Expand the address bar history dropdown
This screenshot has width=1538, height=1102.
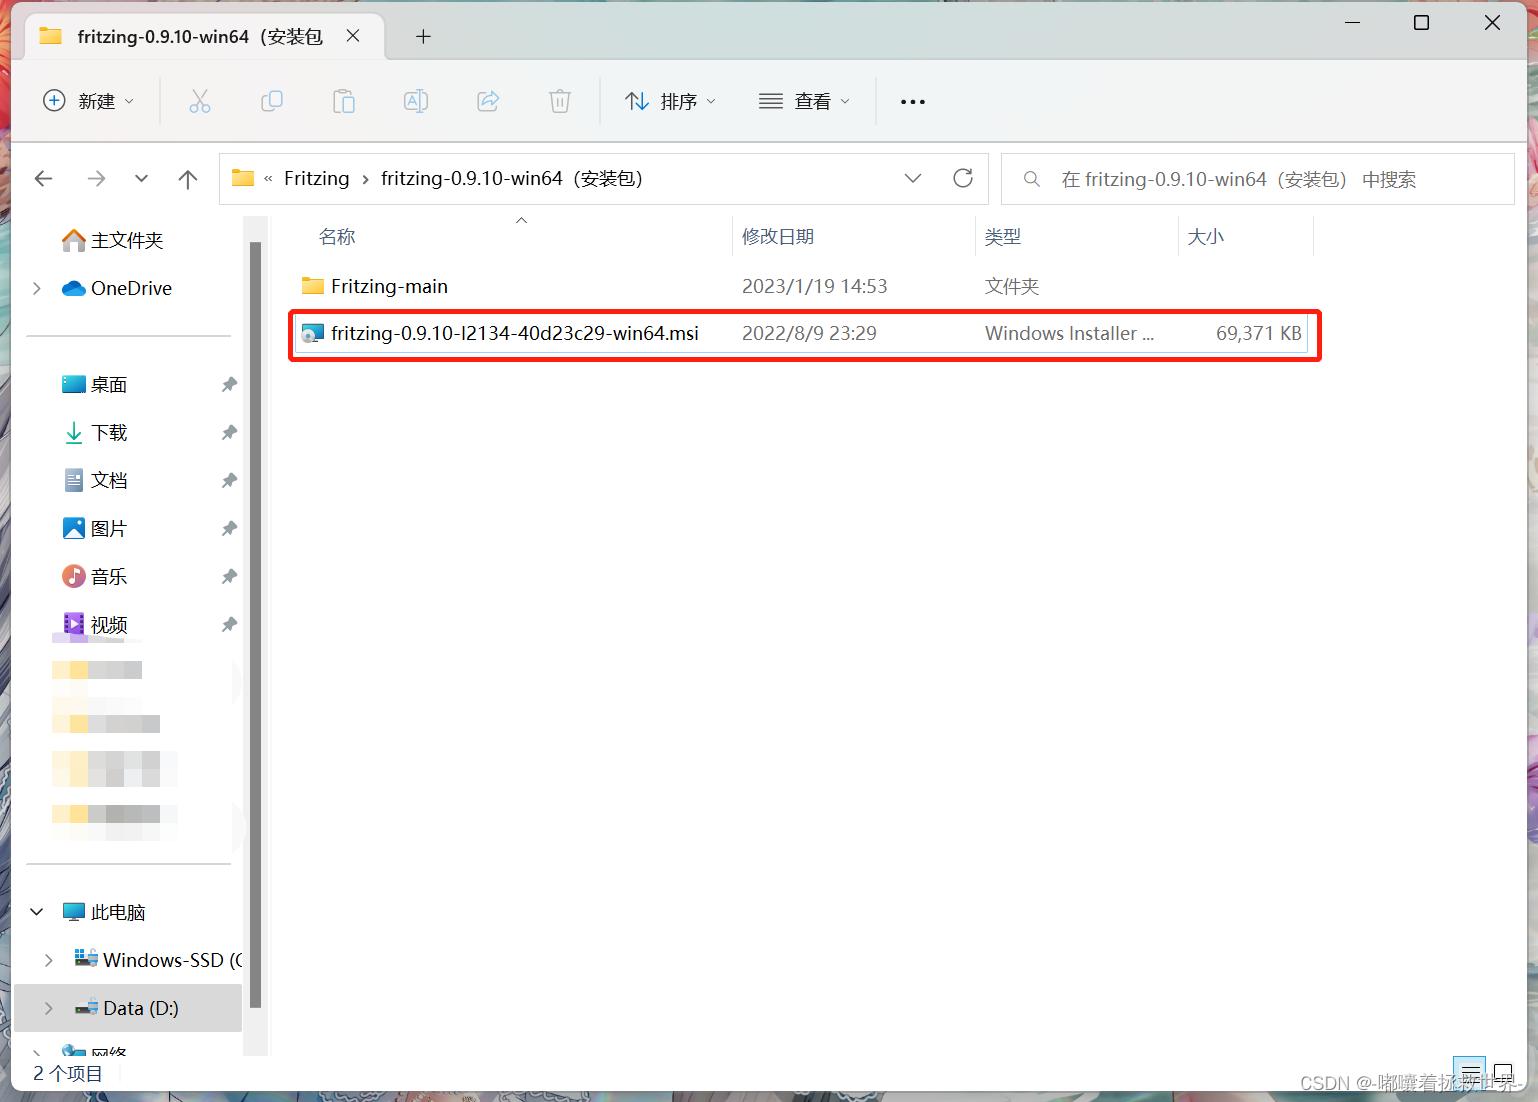[x=912, y=178]
